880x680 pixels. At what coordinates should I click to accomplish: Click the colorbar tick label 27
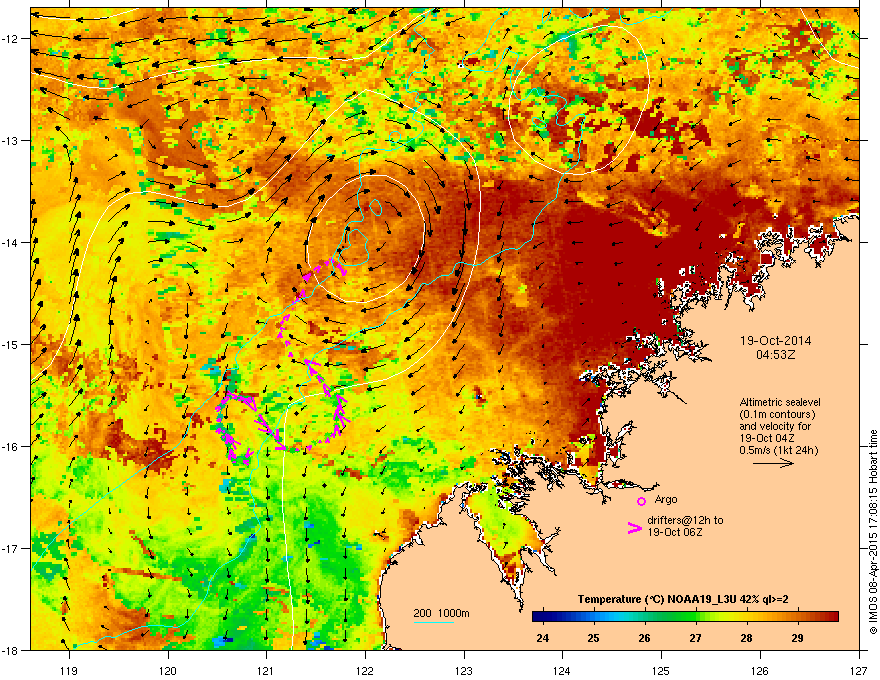(x=695, y=638)
